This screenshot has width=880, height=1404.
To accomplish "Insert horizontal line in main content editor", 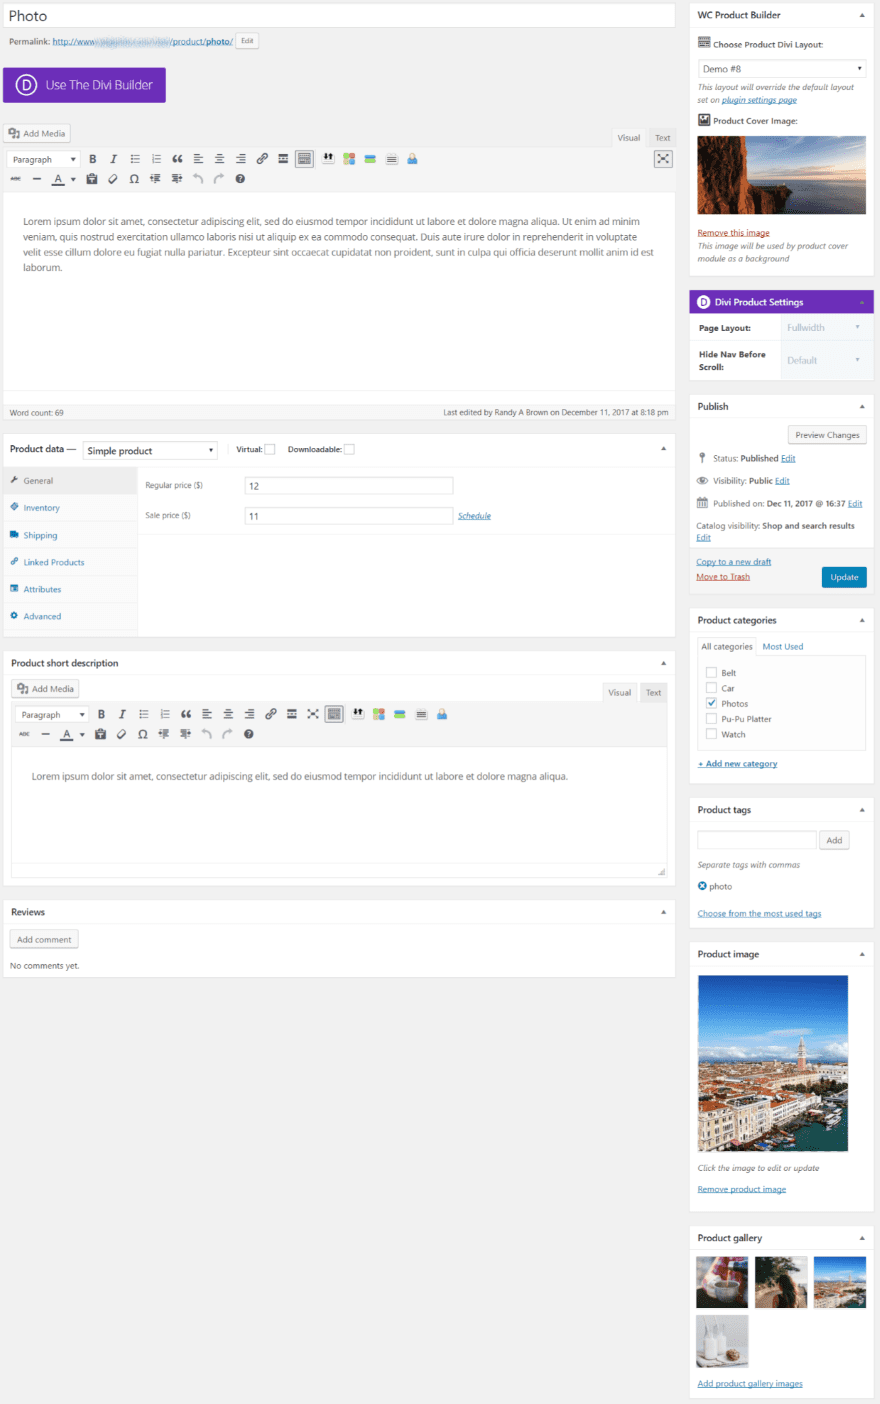I will pyautogui.click(x=36, y=179).
